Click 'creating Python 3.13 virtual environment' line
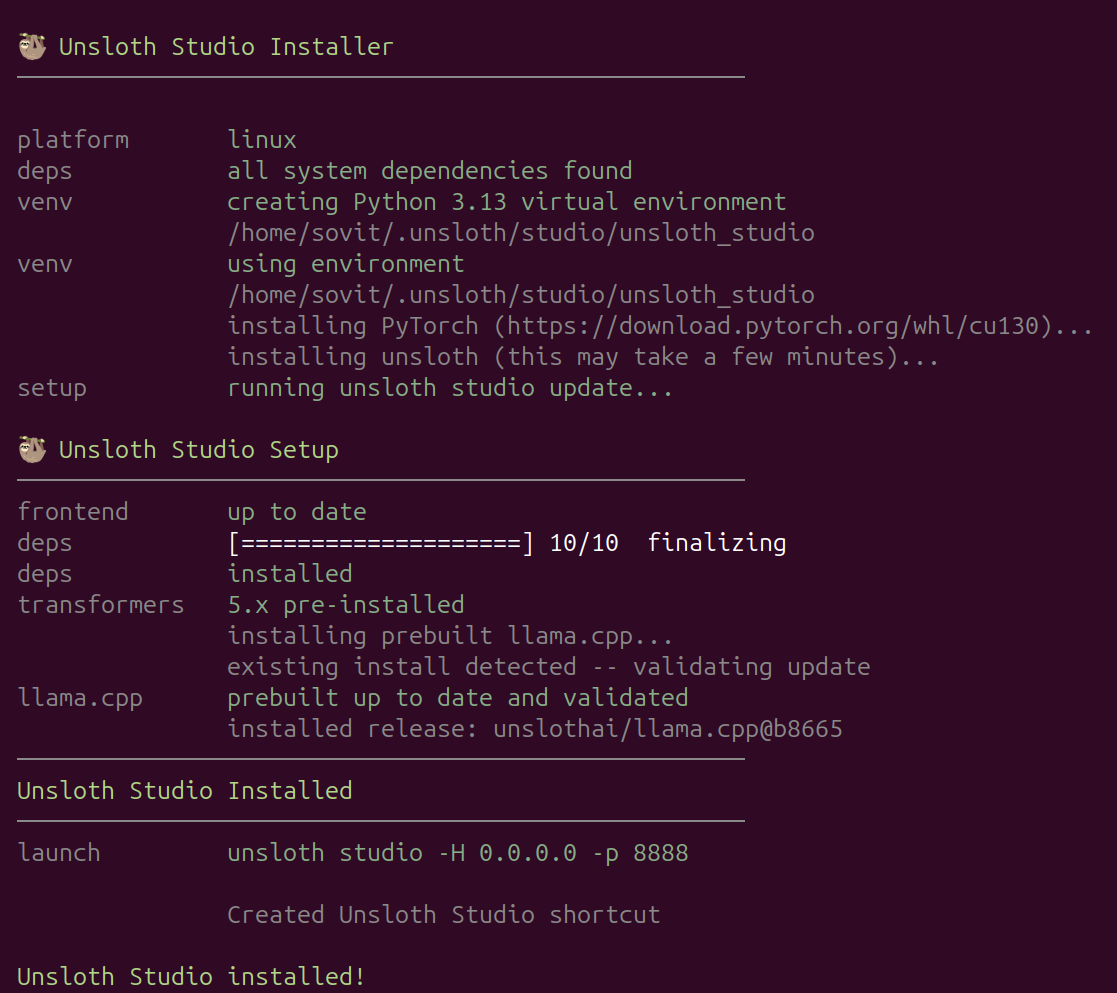This screenshot has width=1117, height=993. [506, 202]
